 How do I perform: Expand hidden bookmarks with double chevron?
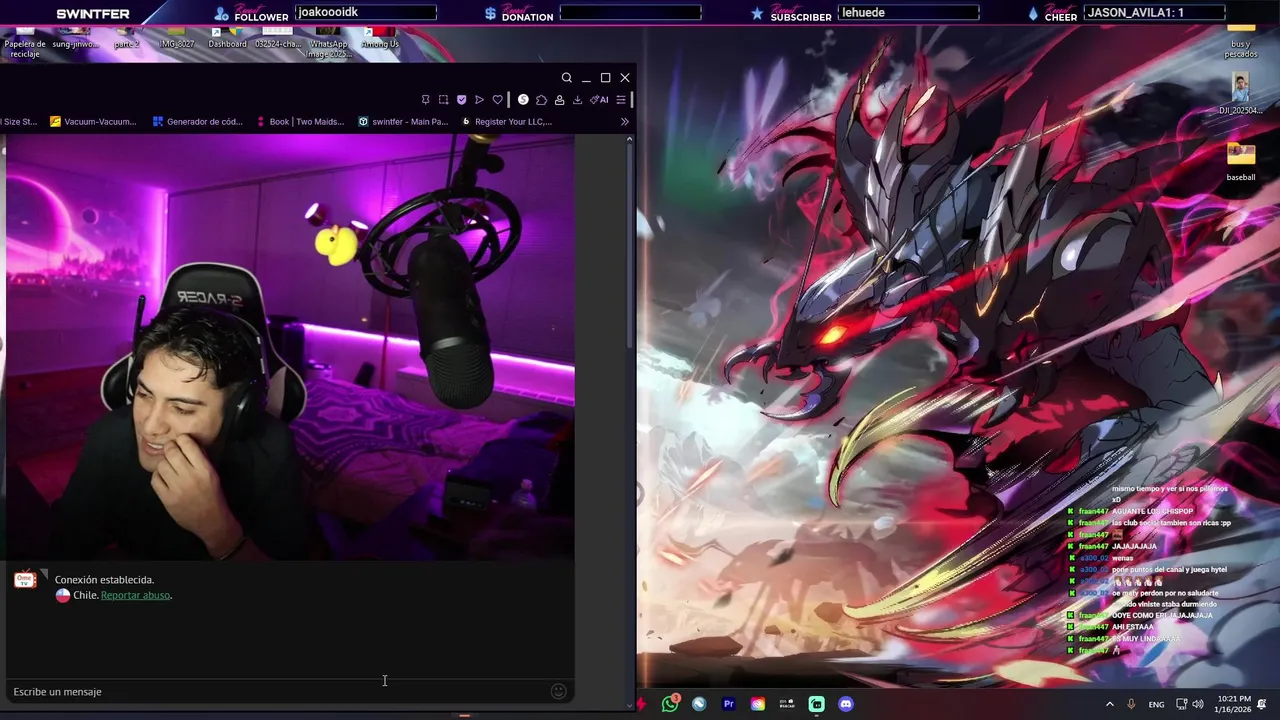click(625, 122)
